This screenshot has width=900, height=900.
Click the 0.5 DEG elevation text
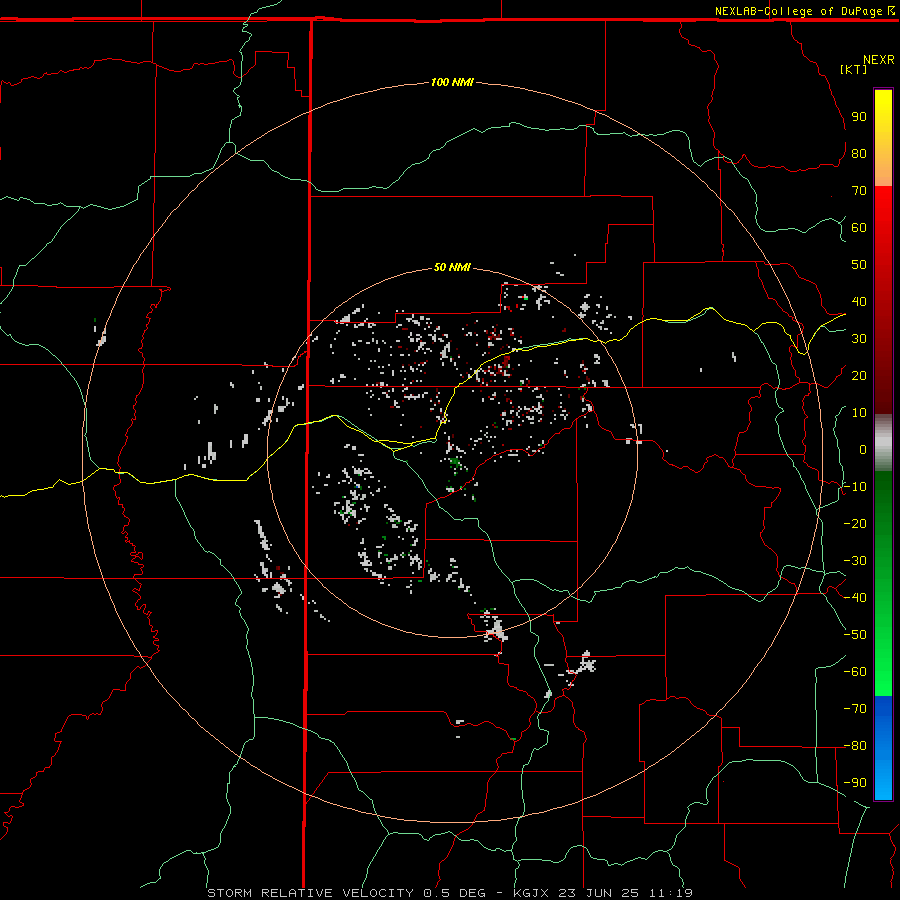tap(454, 893)
